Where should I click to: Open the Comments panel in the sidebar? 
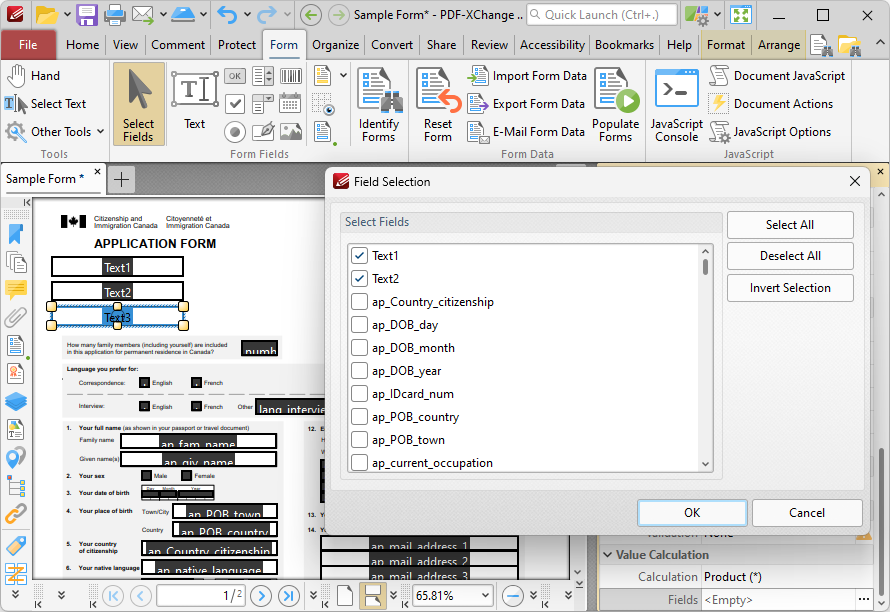(x=15, y=291)
